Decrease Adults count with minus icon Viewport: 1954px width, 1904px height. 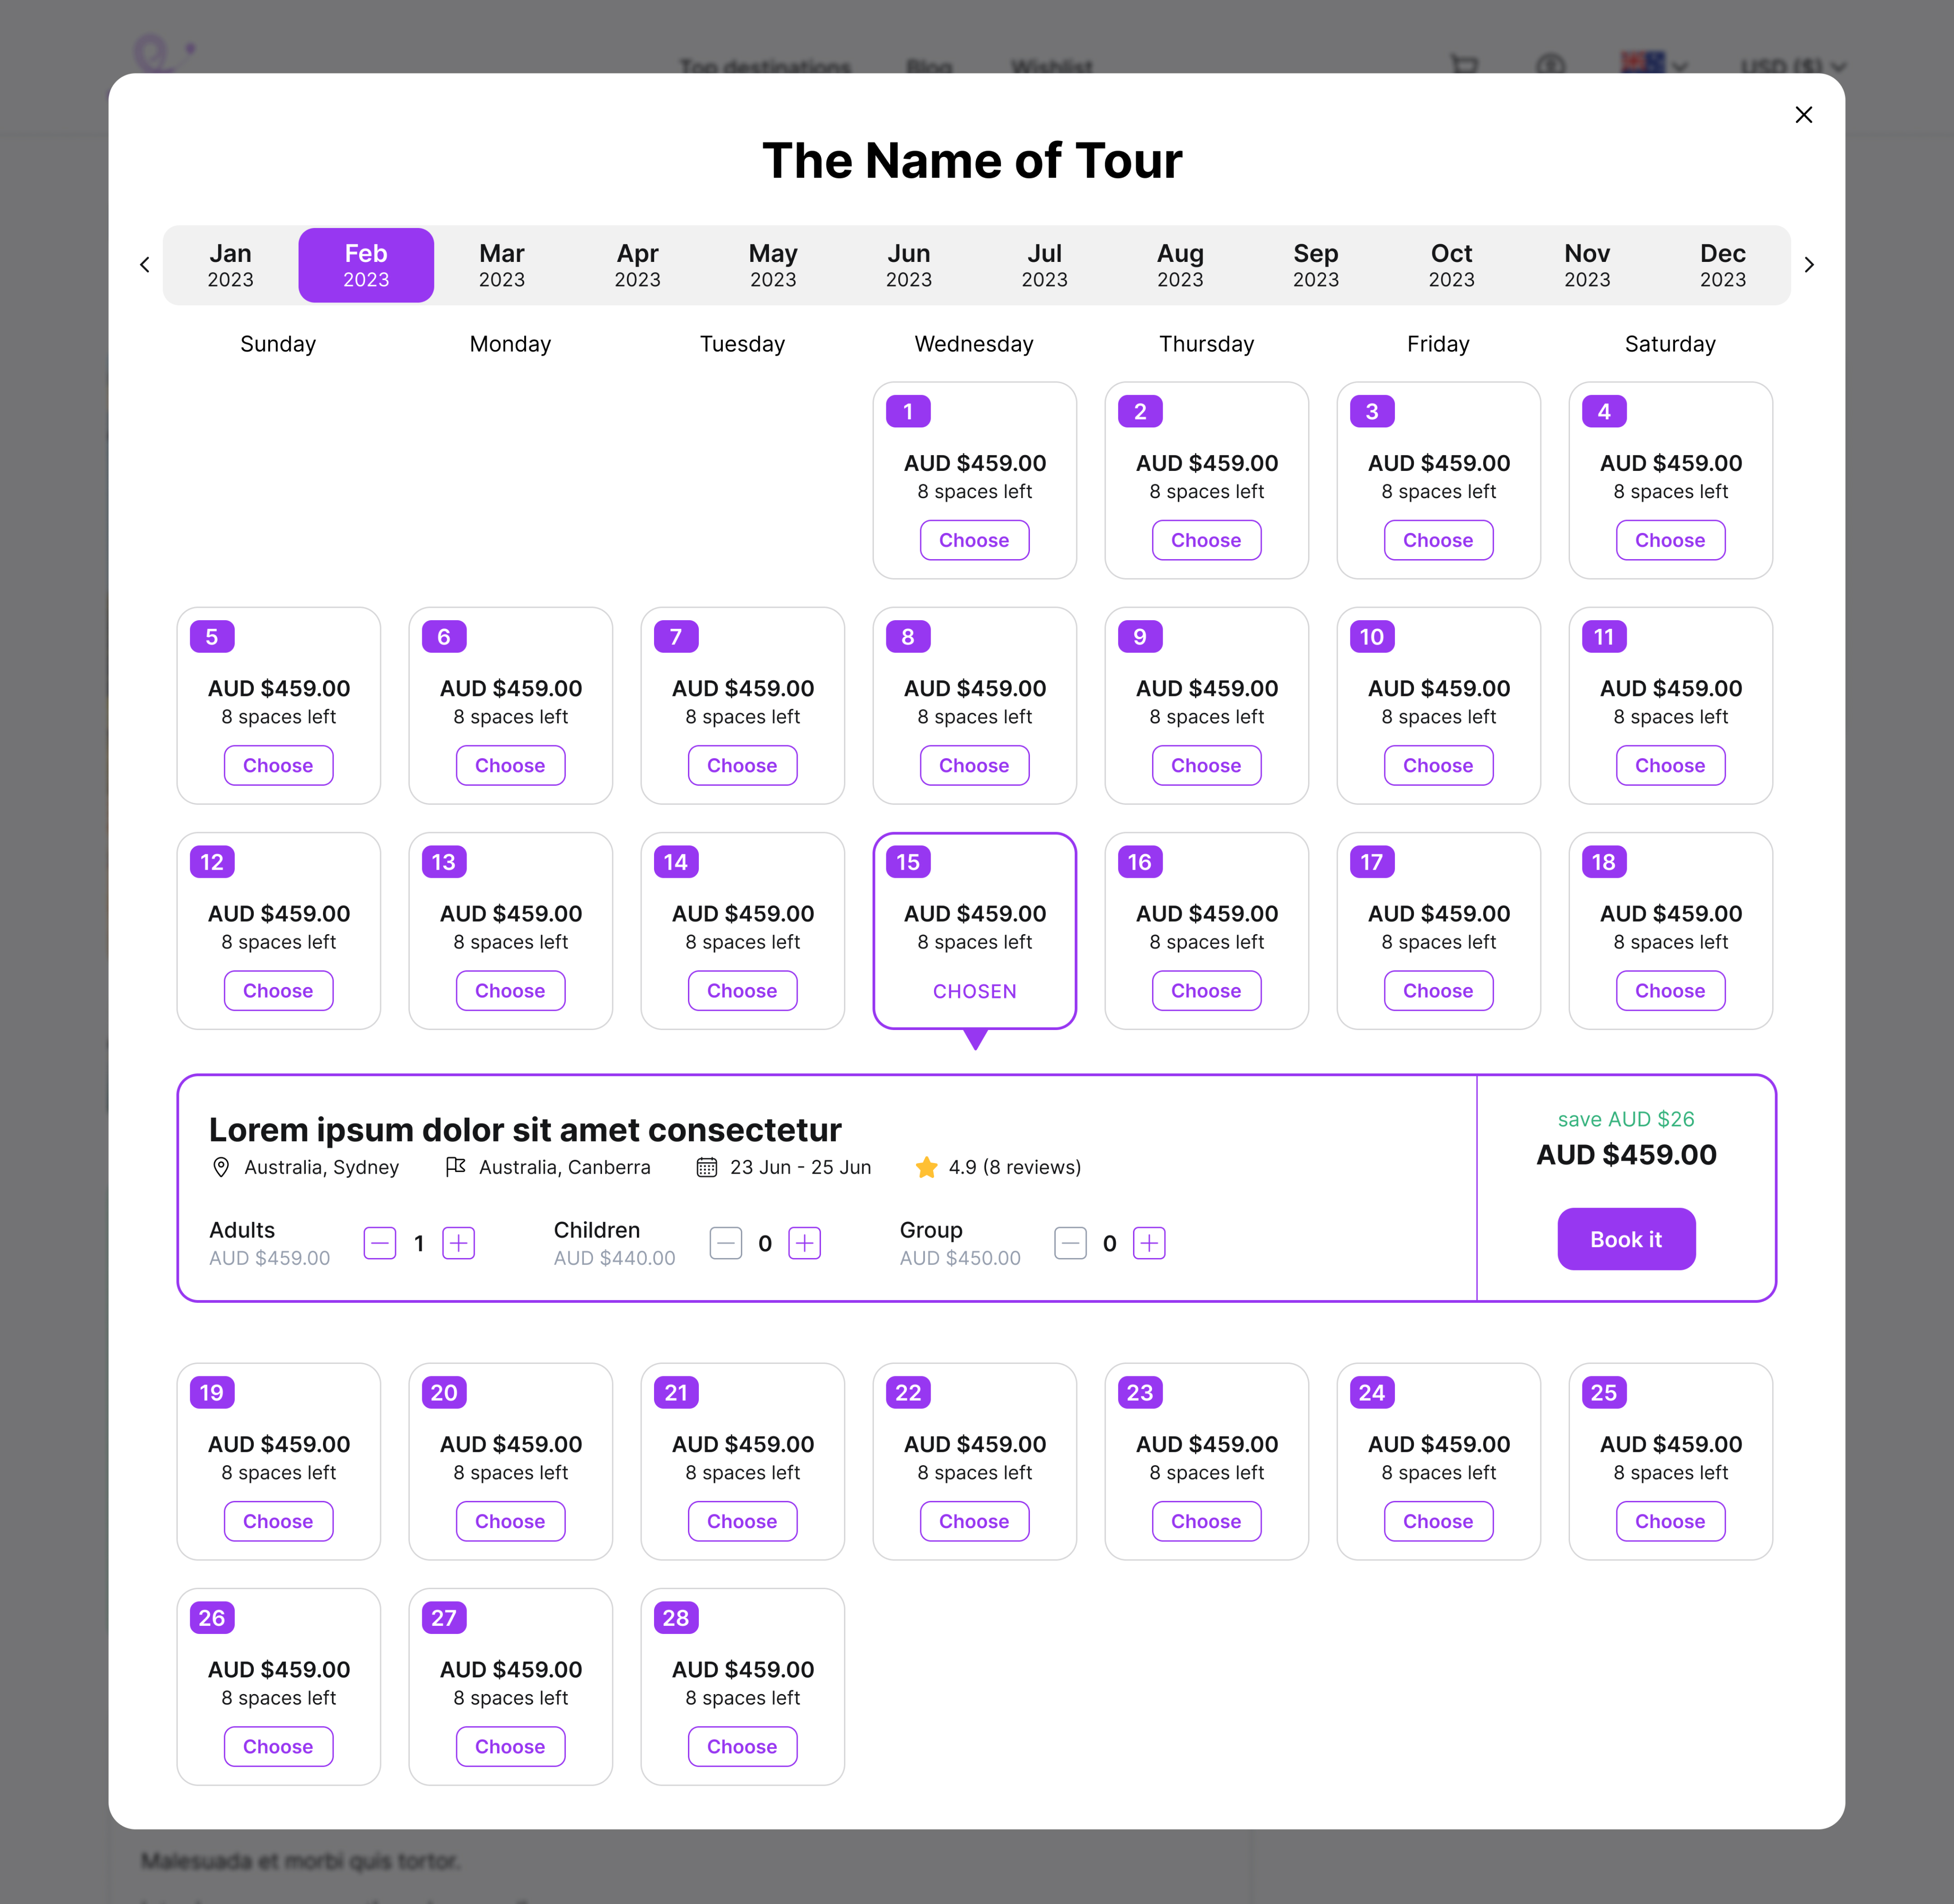(380, 1243)
